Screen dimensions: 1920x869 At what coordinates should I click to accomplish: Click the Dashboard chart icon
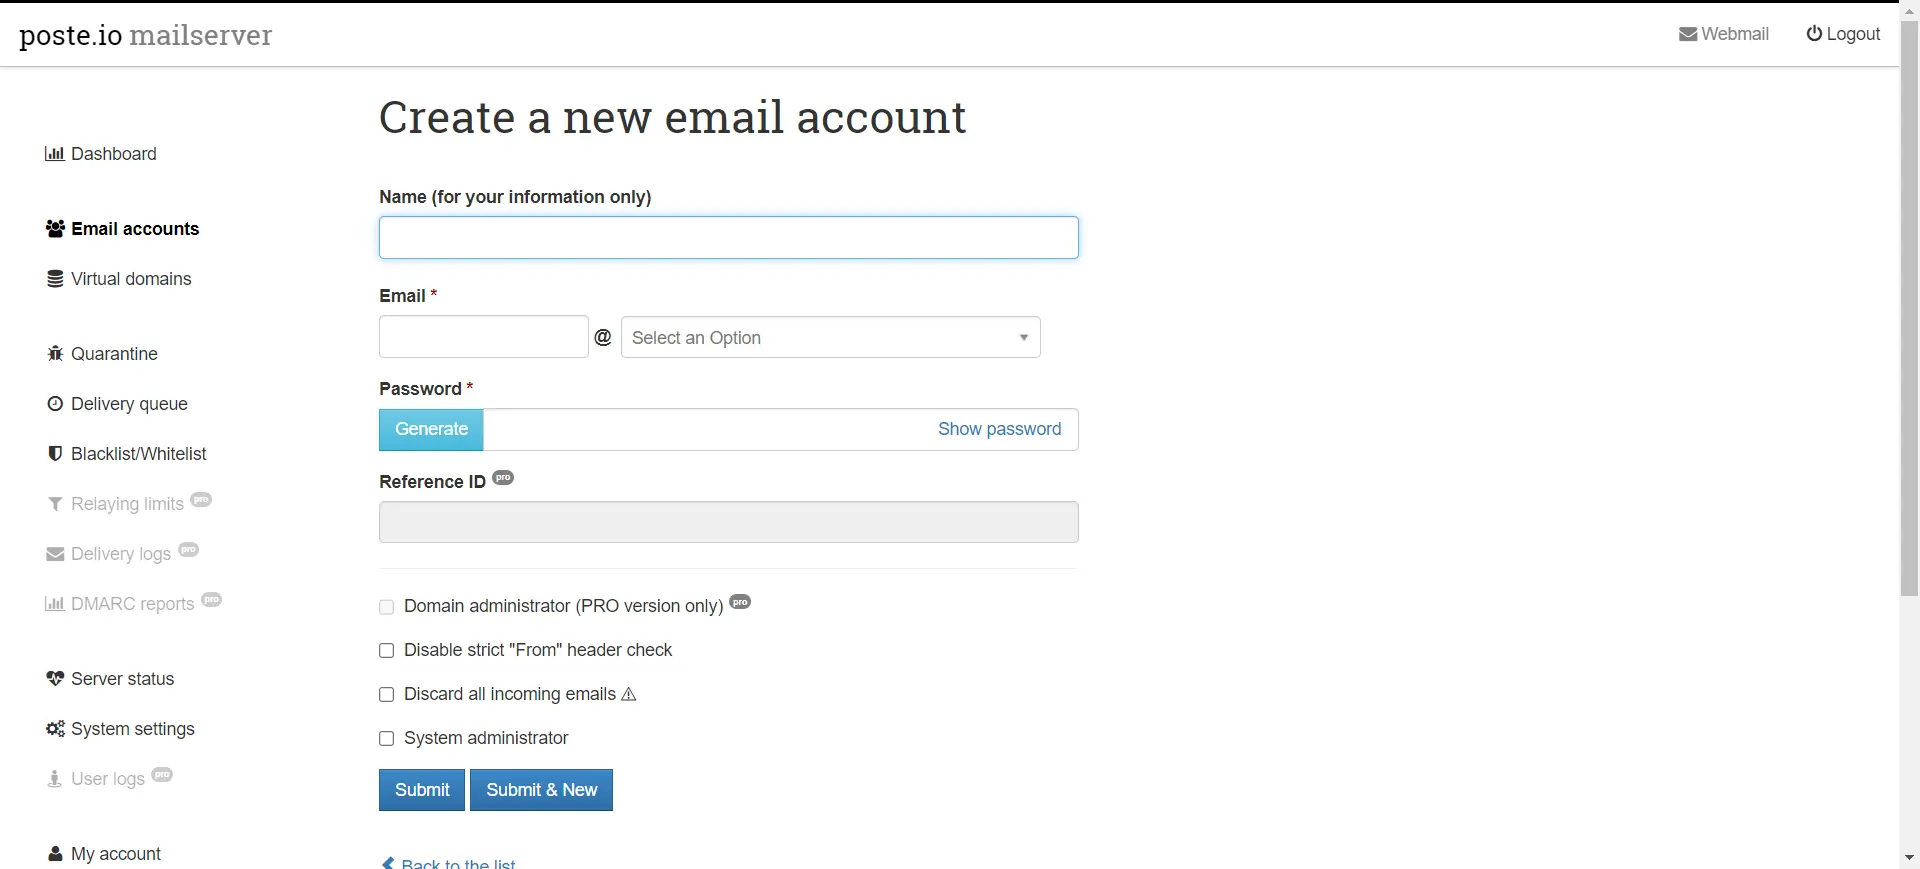[x=55, y=154]
